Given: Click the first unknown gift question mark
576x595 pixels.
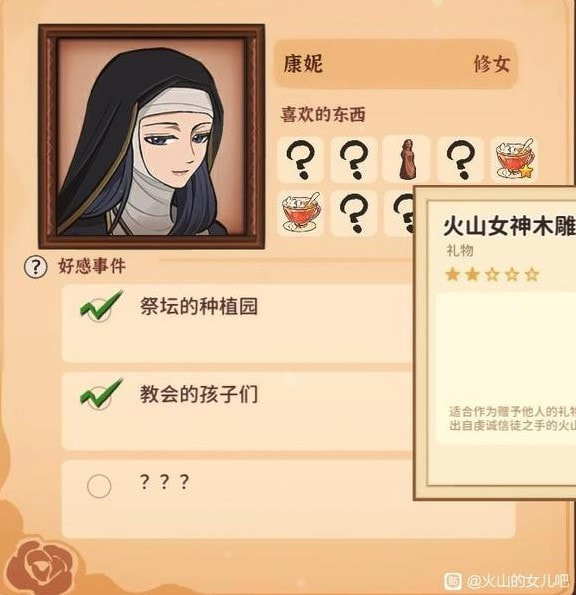Looking at the screenshot, I should click(301, 159).
